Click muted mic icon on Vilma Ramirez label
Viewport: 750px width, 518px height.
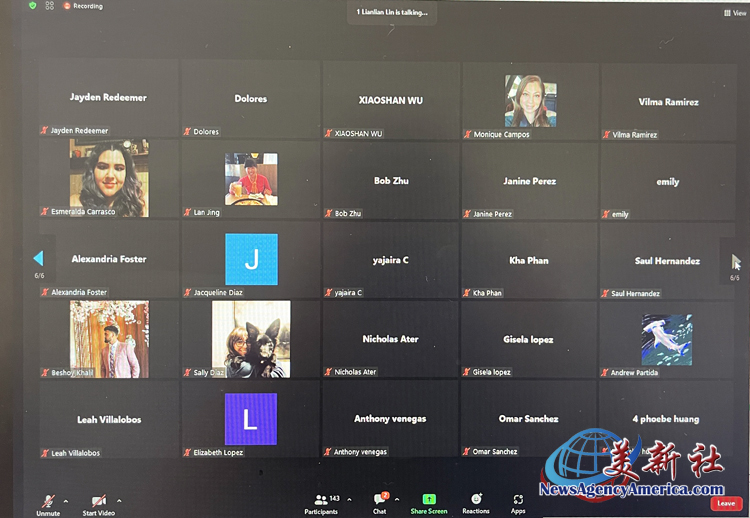coord(606,135)
